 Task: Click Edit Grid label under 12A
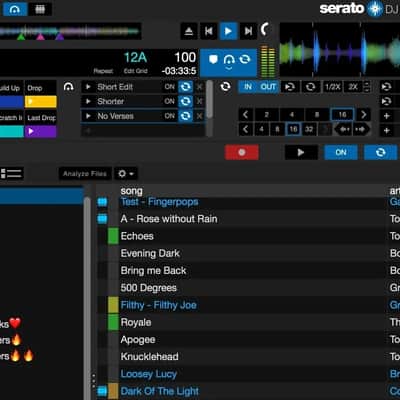[136, 71]
